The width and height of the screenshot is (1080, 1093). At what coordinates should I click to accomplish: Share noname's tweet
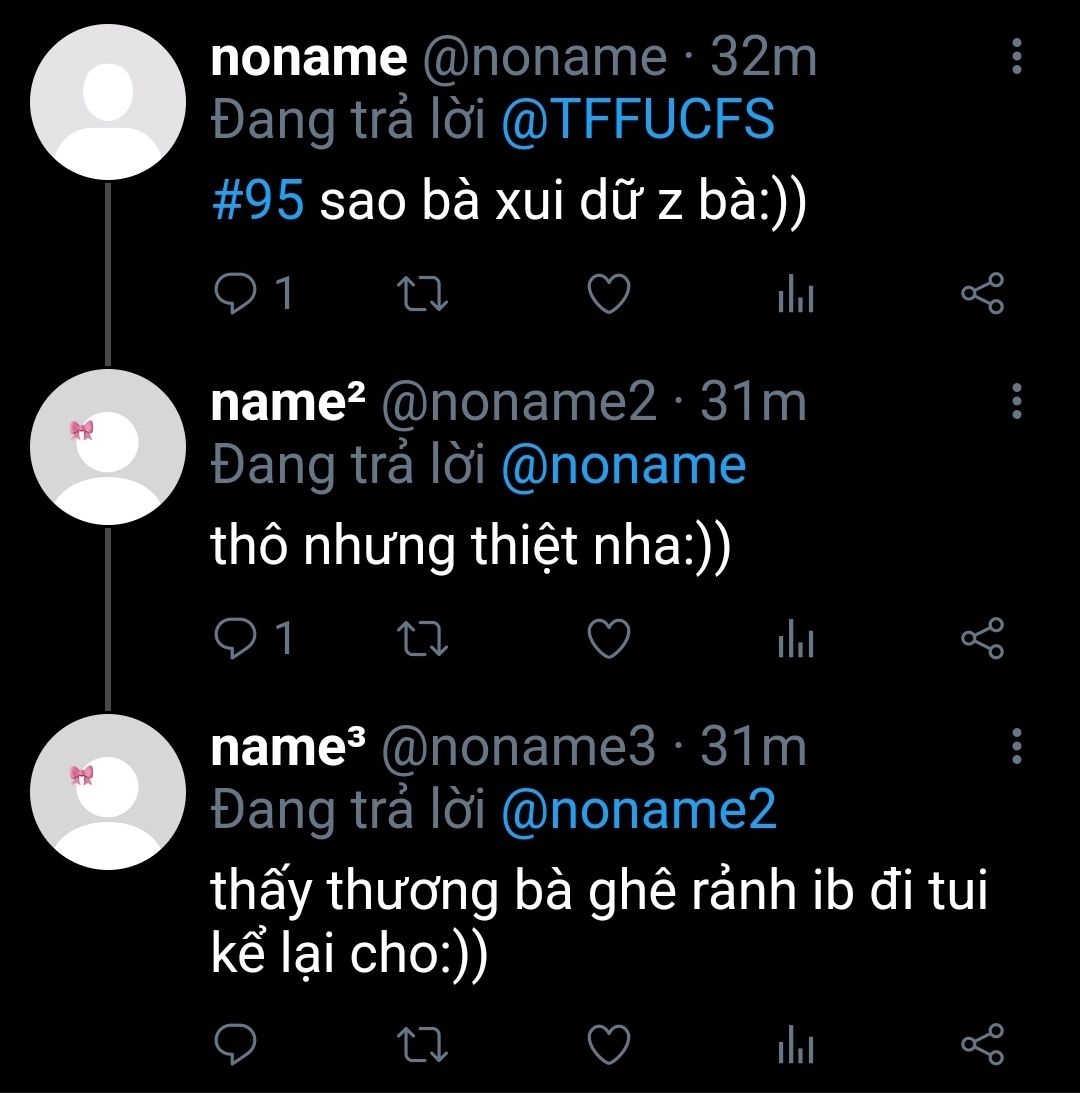click(x=982, y=293)
